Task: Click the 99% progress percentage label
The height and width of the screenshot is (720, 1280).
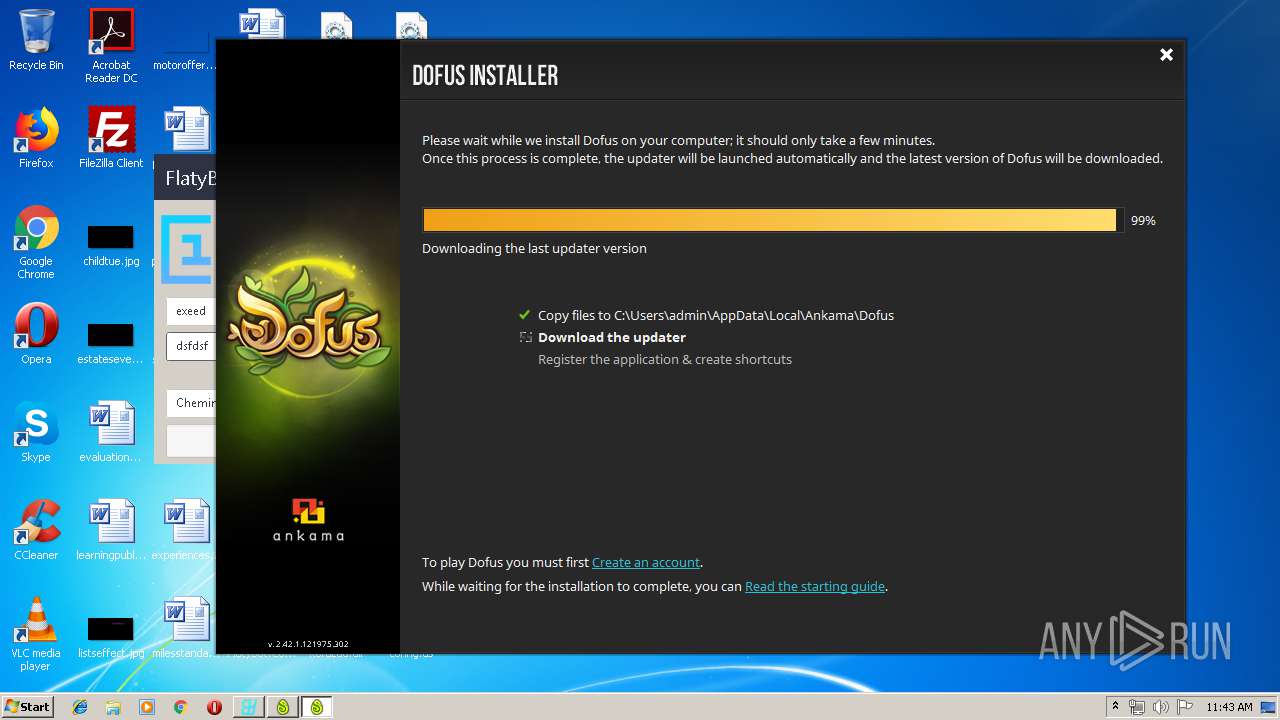Action: click(x=1143, y=220)
